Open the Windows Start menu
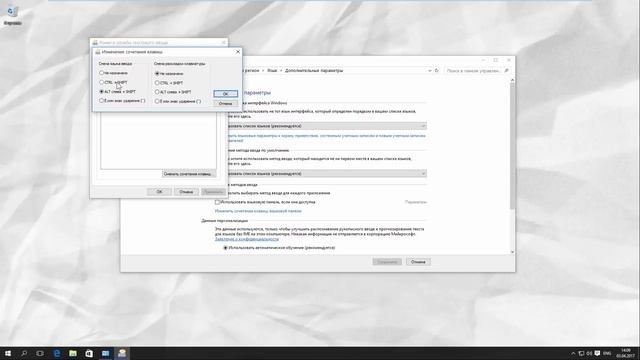Screen dimensions: 640x360 (8, 353)
